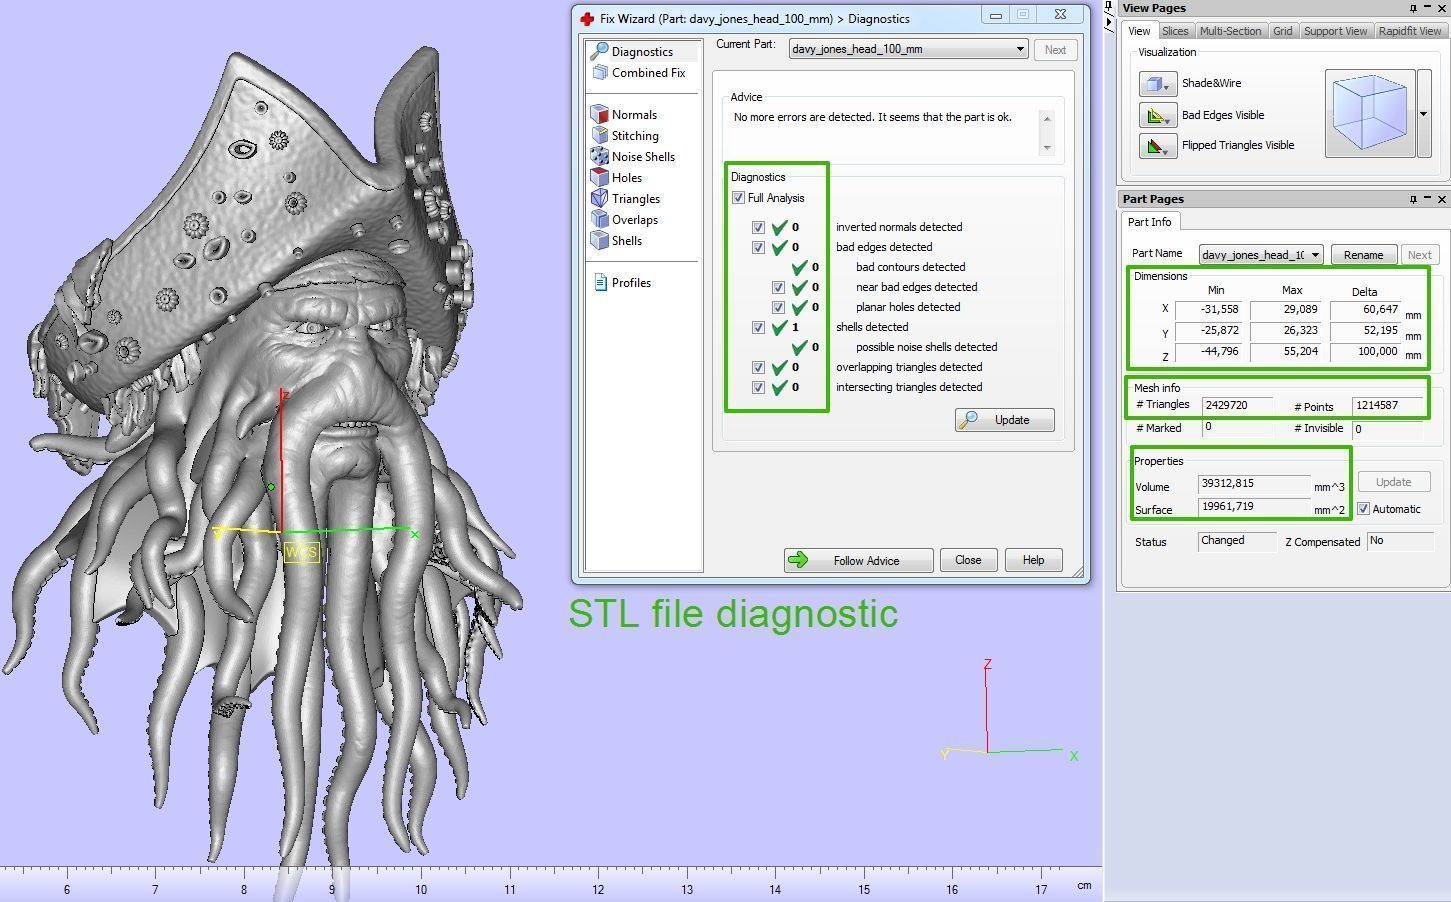Click the view cube orientation thumbnail
The width and height of the screenshot is (1451, 902).
tap(1370, 113)
